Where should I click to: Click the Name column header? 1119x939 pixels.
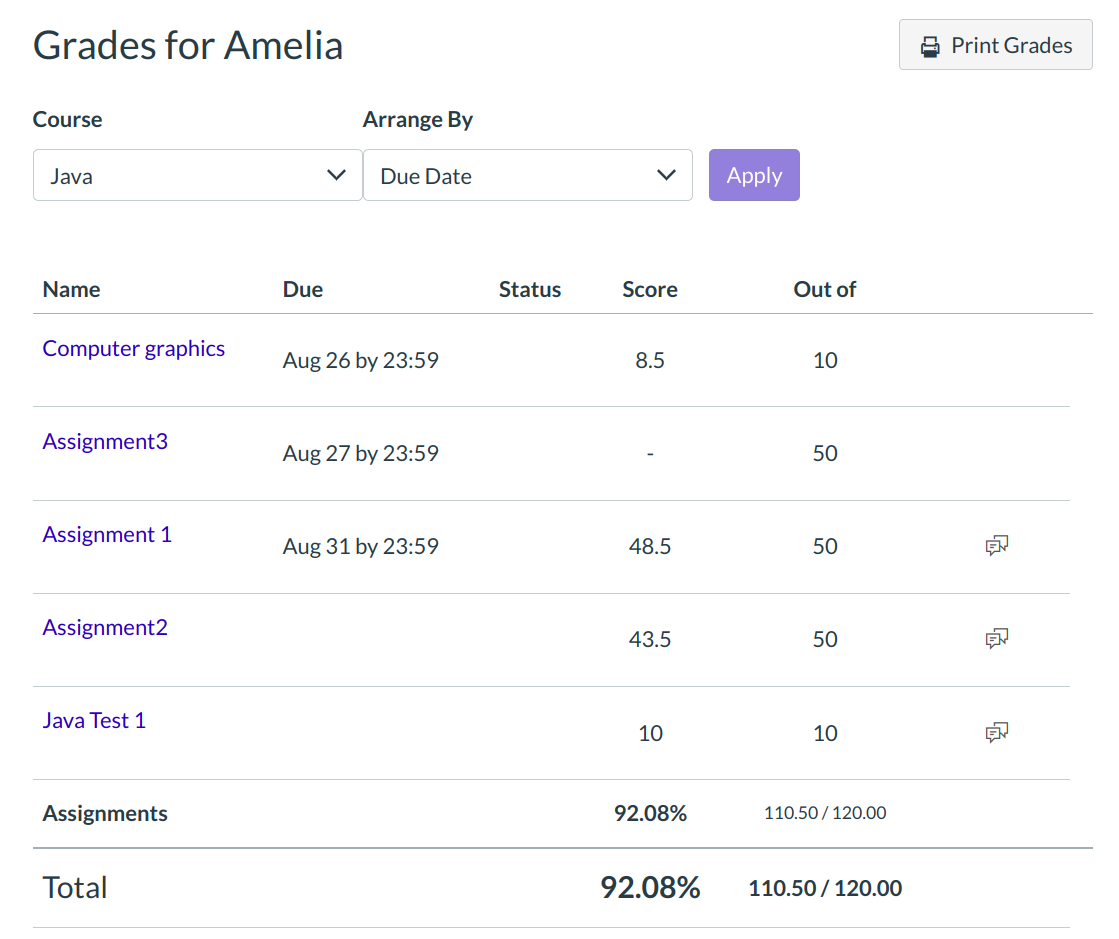71,290
